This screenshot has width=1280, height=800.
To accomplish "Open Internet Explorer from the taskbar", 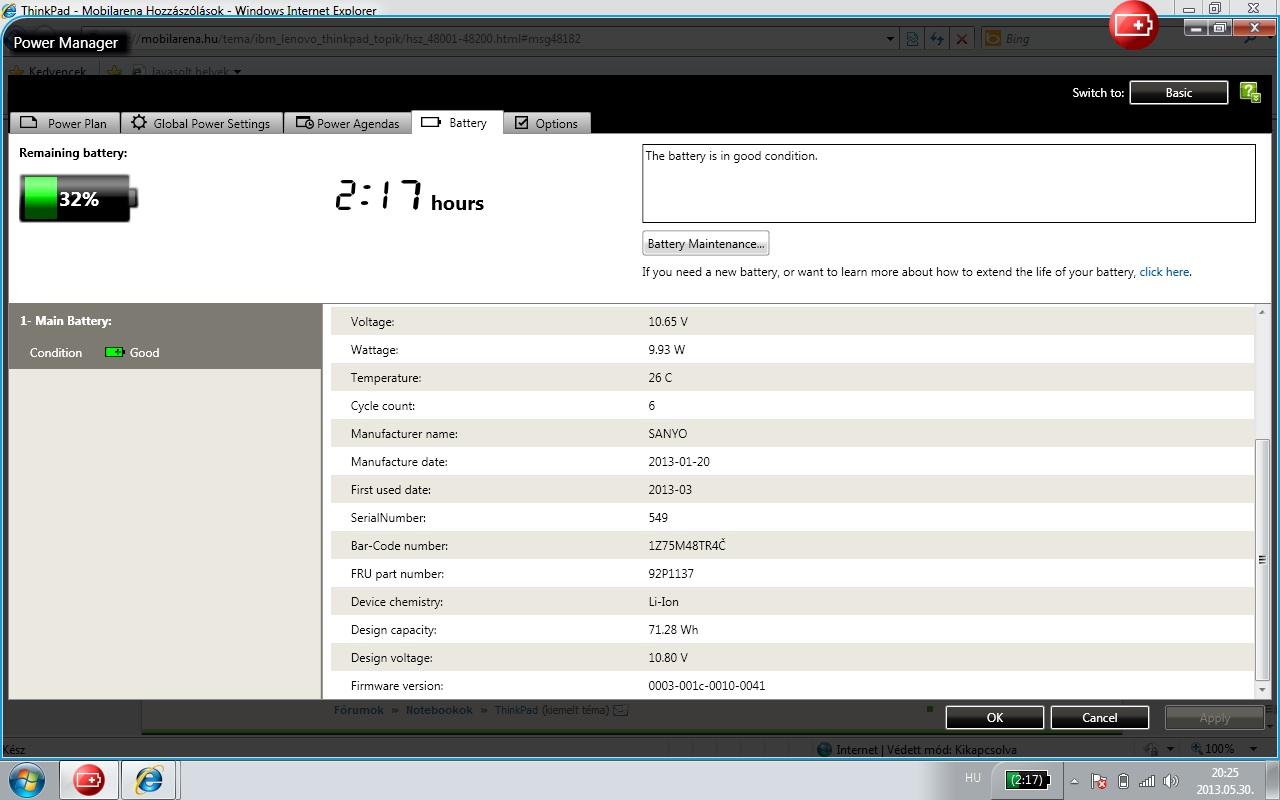I will coord(149,779).
